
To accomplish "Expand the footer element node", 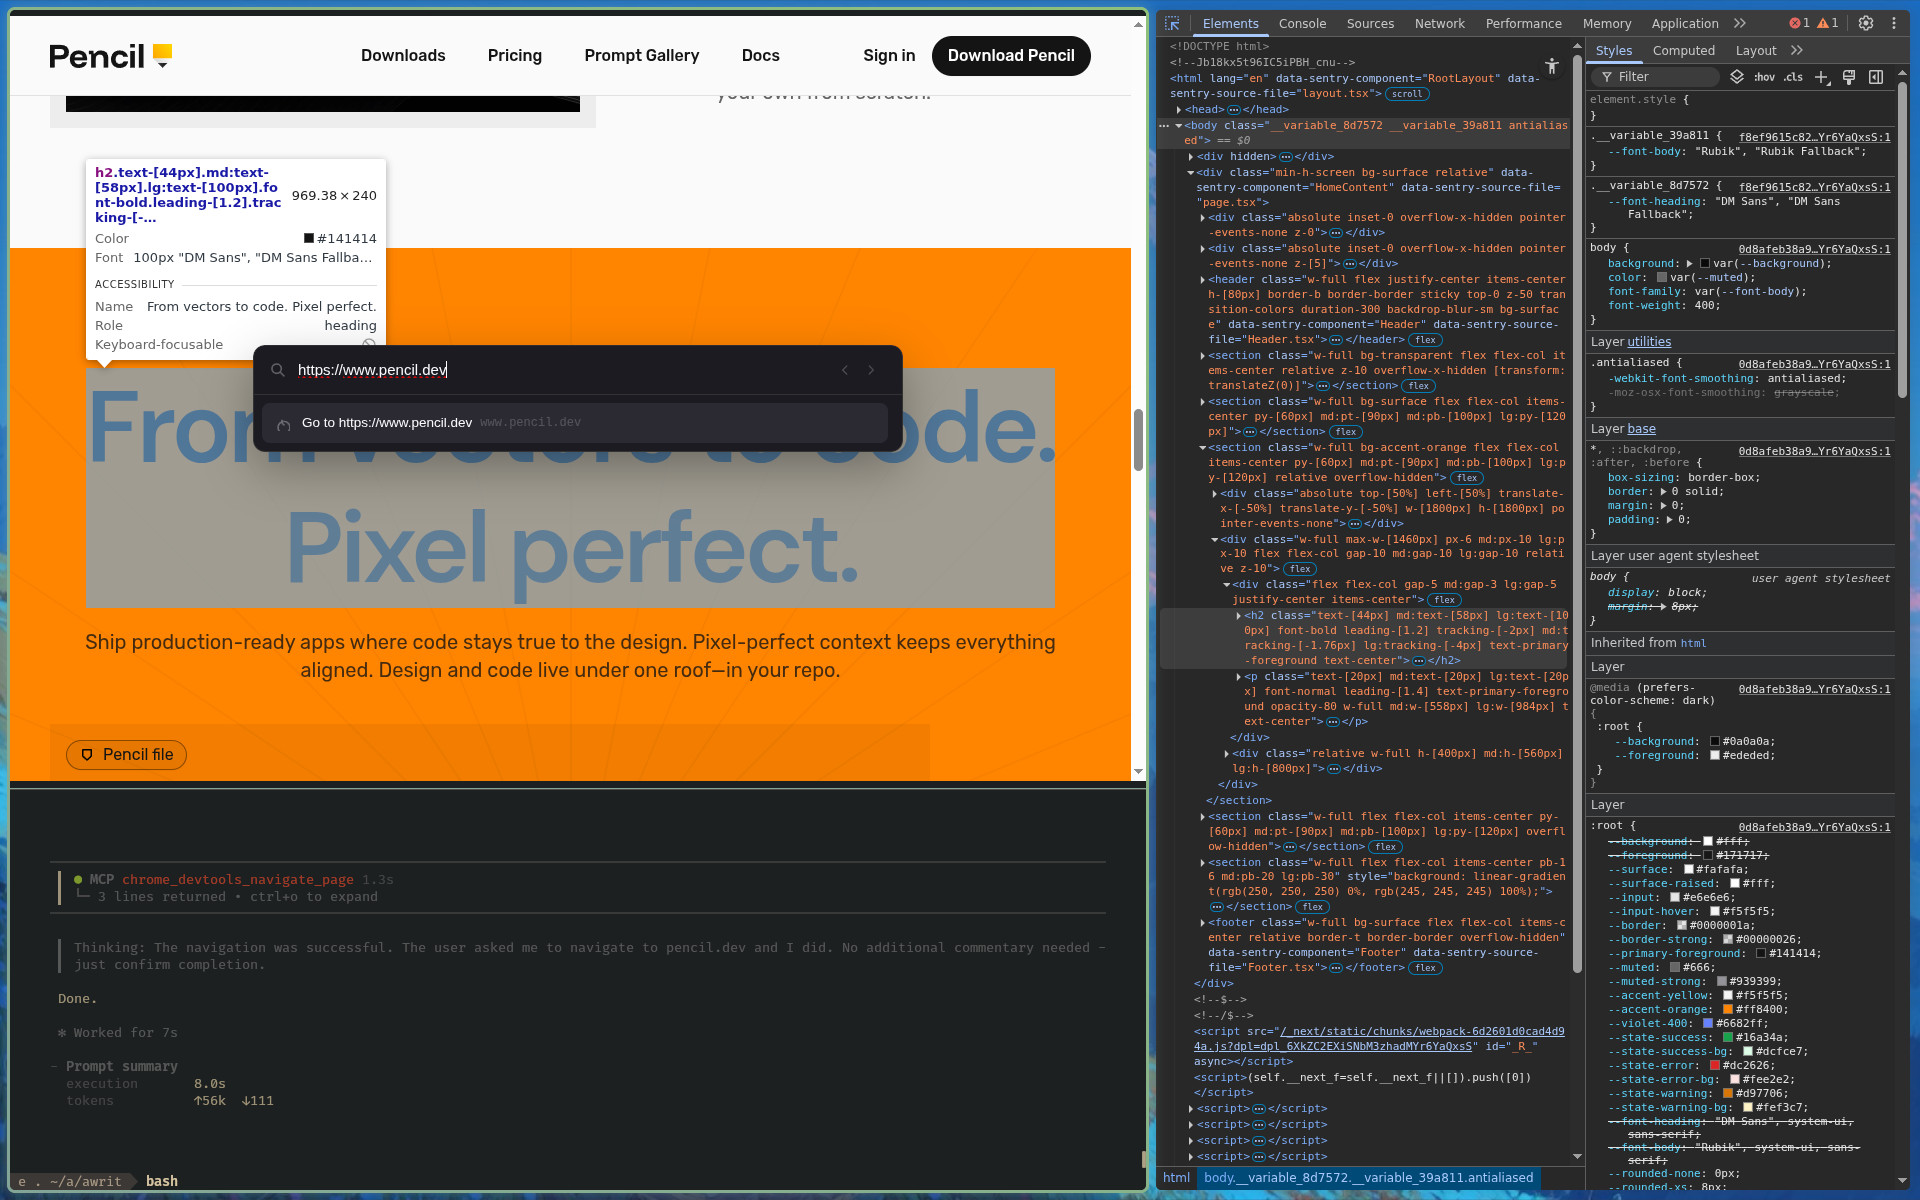I will pos(1203,923).
